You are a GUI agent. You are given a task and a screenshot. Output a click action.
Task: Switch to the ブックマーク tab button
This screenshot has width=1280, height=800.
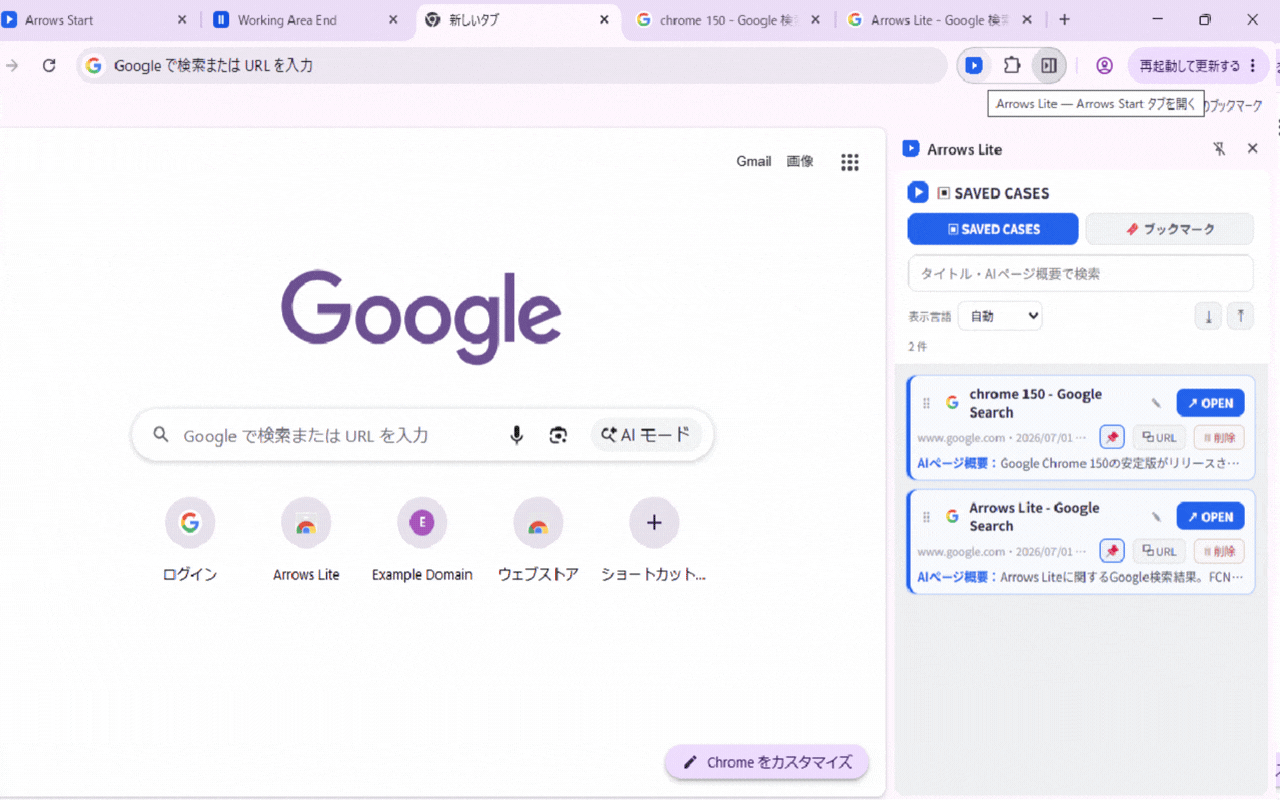point(1169,229)
